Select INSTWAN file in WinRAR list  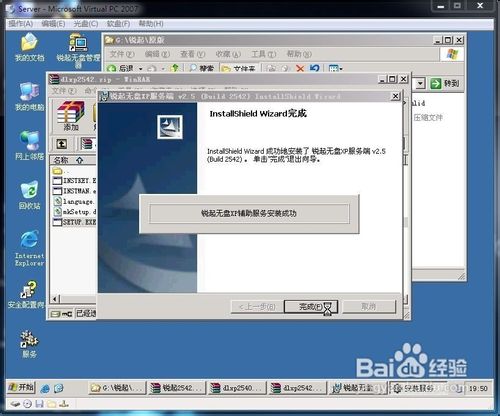click(x=74, y=191)
